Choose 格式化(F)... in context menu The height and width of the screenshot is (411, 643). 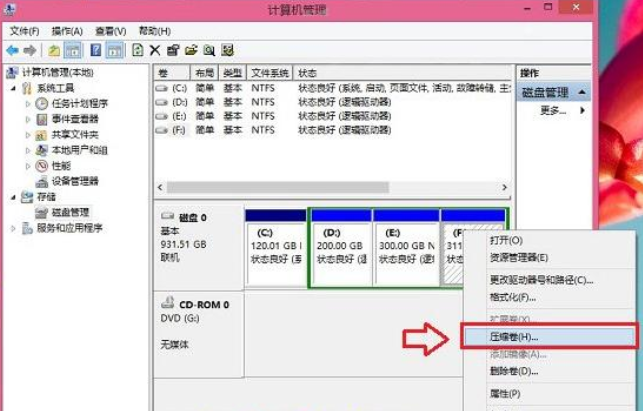(550, 297)
